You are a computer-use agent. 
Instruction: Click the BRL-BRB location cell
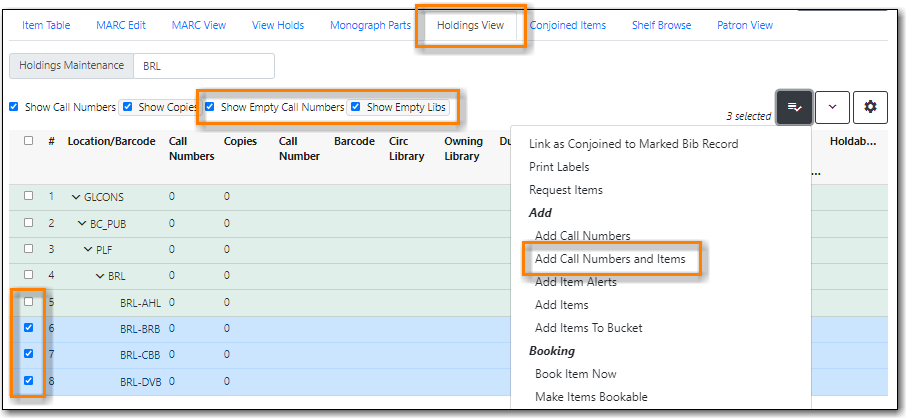(140, 329)
